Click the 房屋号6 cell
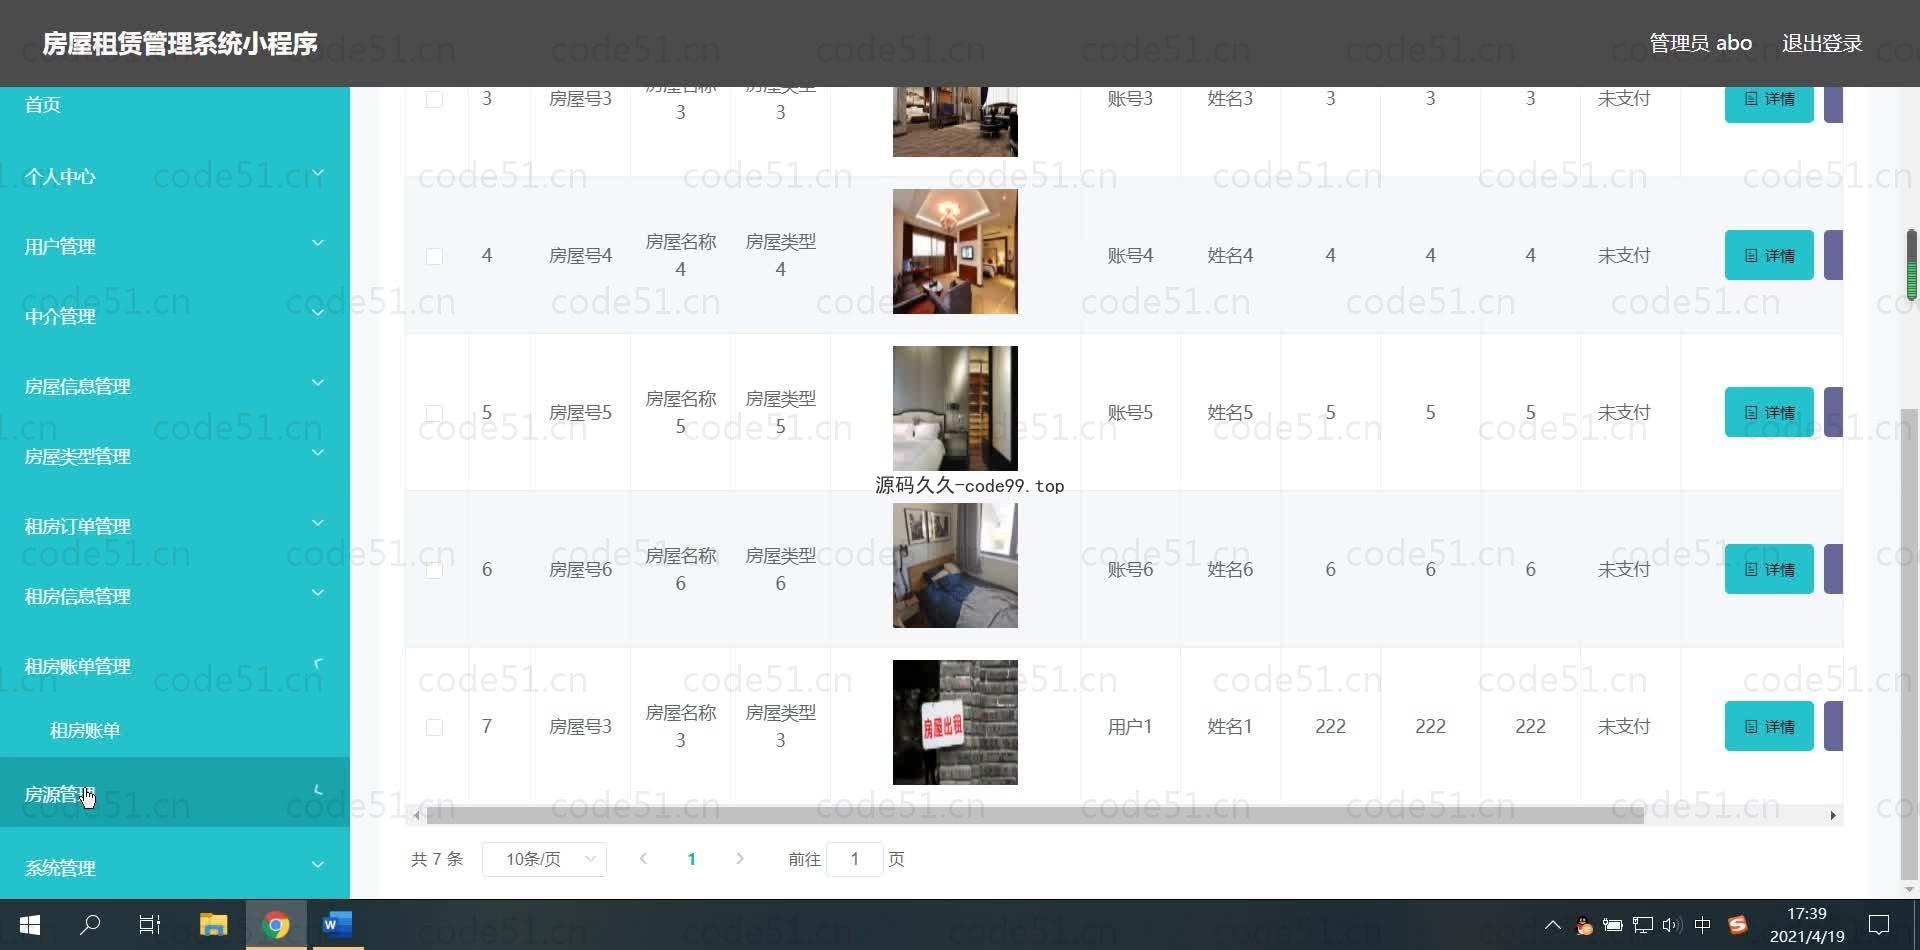 tap(580, 569)
